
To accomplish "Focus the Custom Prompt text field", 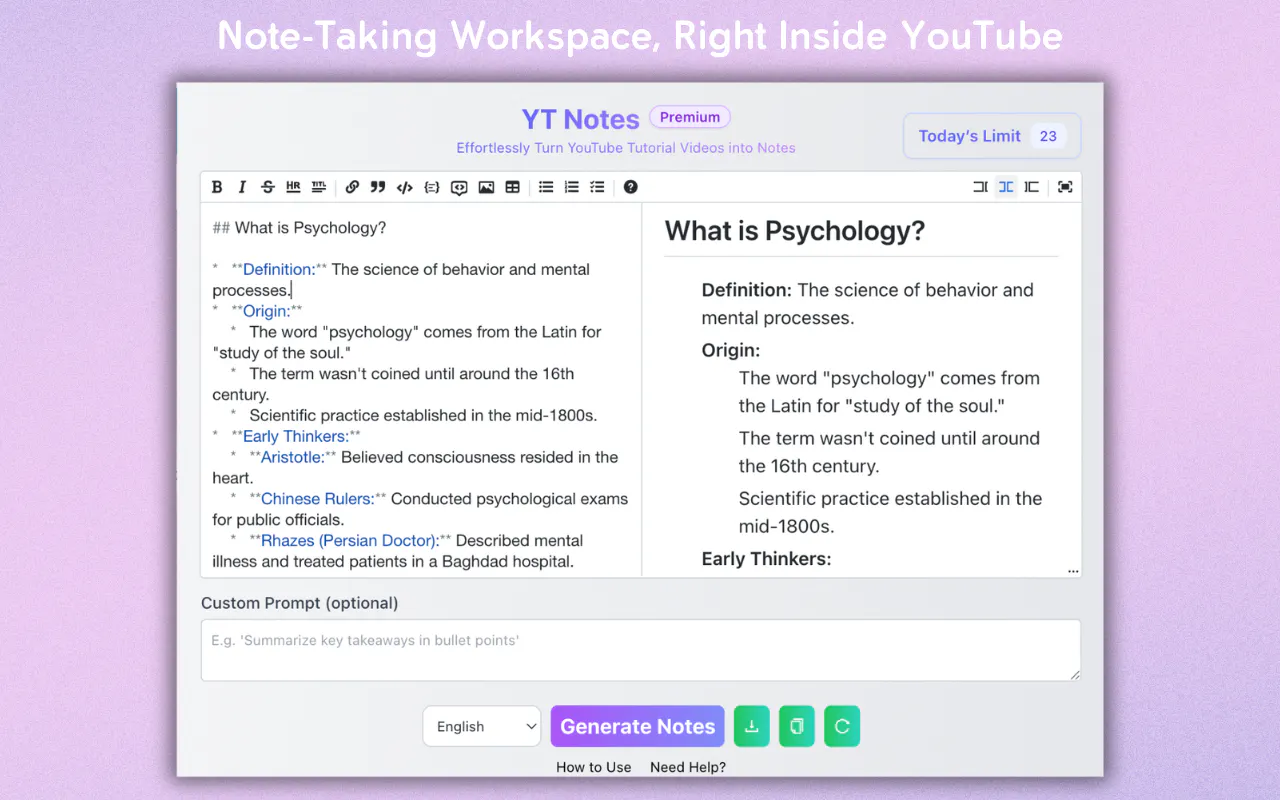I will click(x=641, y=650).
